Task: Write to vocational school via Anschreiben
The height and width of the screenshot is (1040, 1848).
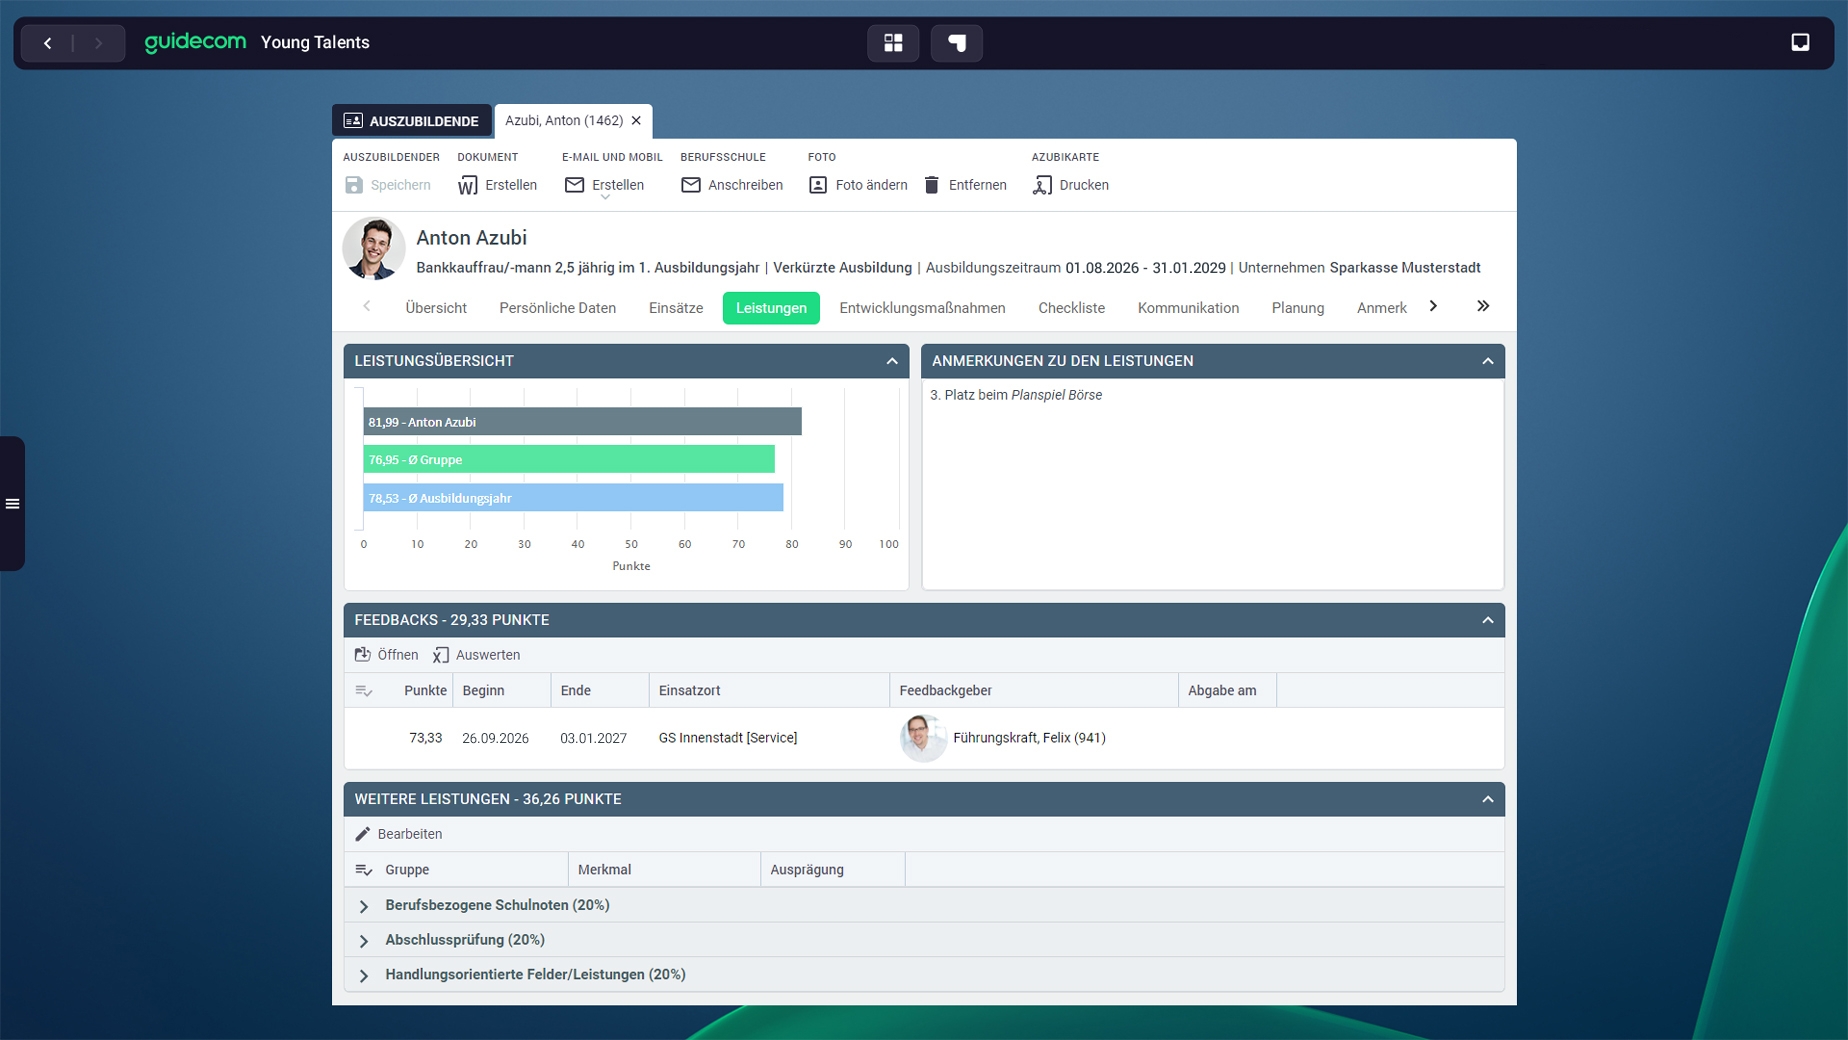Action: [732, 185]
